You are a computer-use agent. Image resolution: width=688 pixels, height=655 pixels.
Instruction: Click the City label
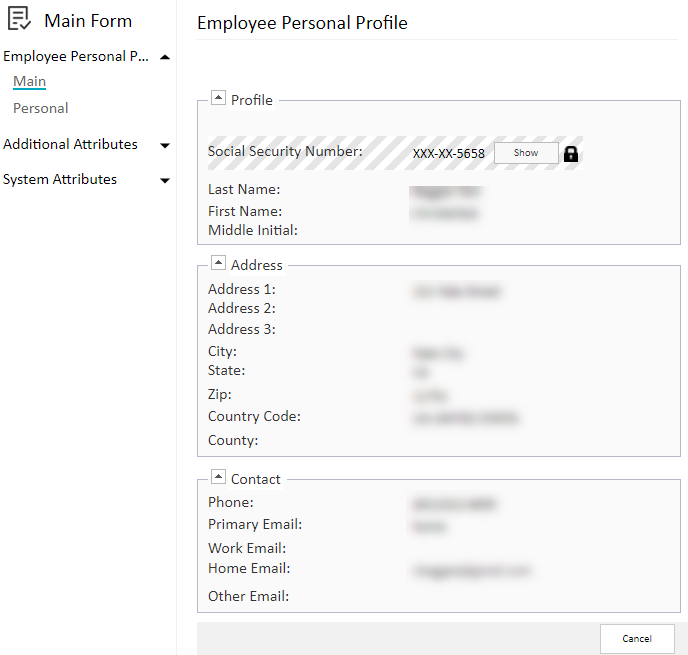click(x=222, y=351)
